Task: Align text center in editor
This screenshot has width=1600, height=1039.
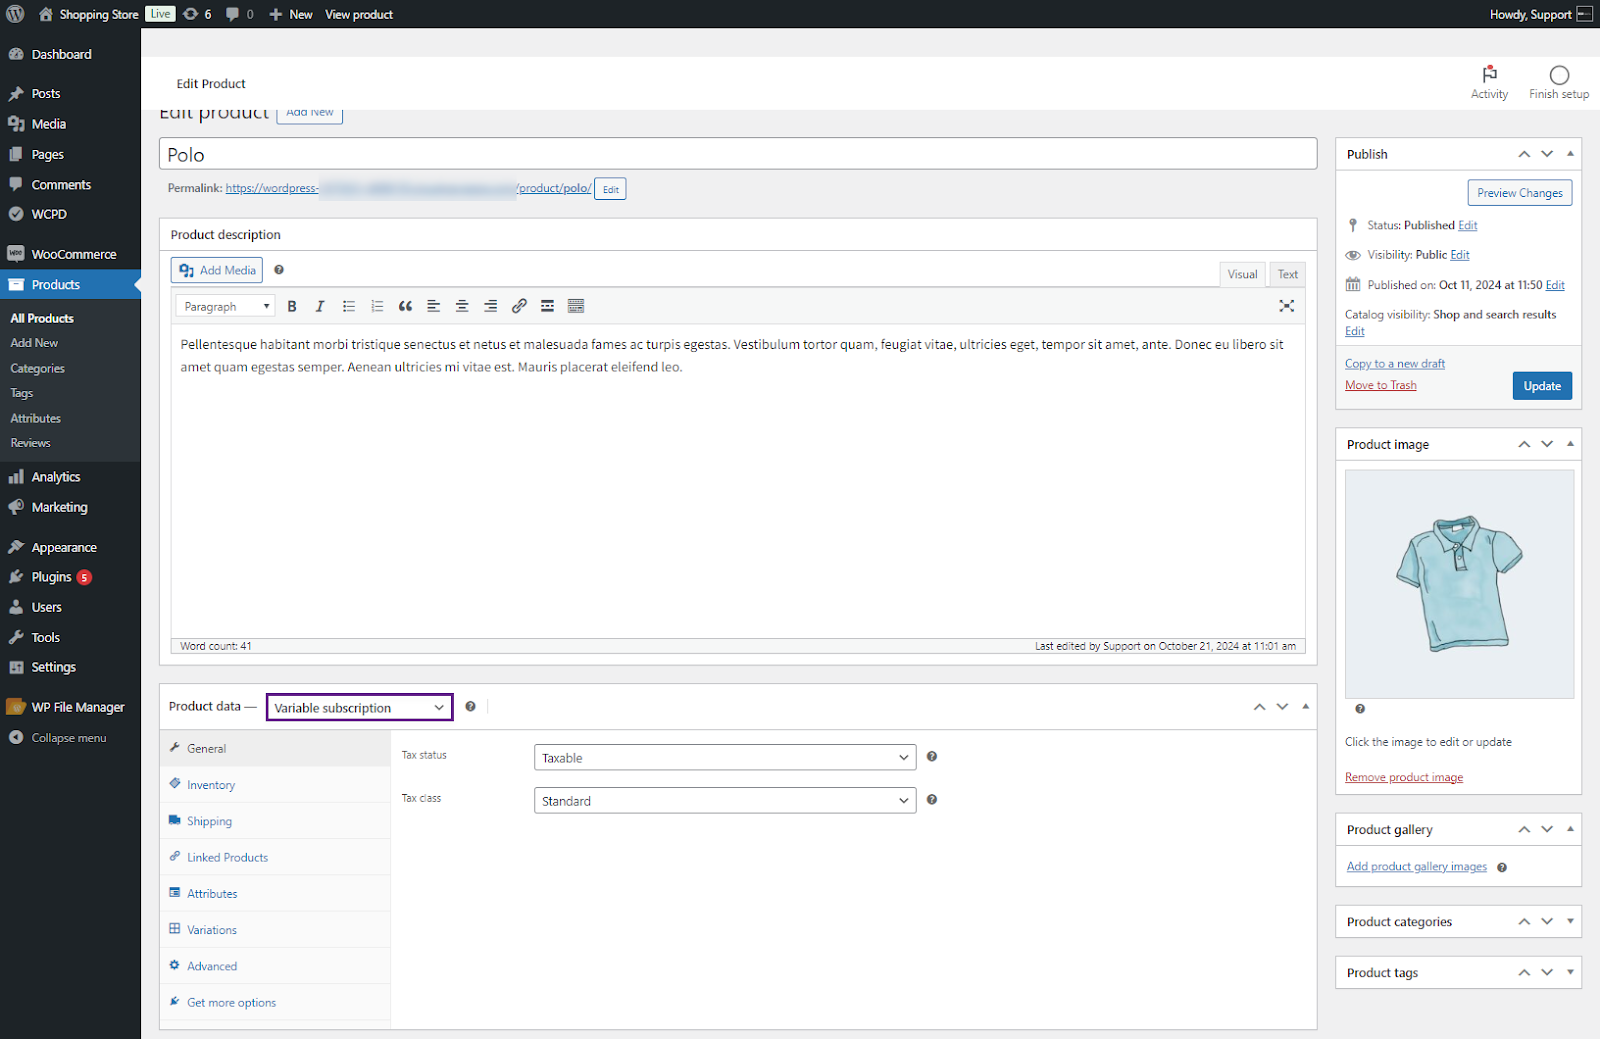Action: [462, 306]
